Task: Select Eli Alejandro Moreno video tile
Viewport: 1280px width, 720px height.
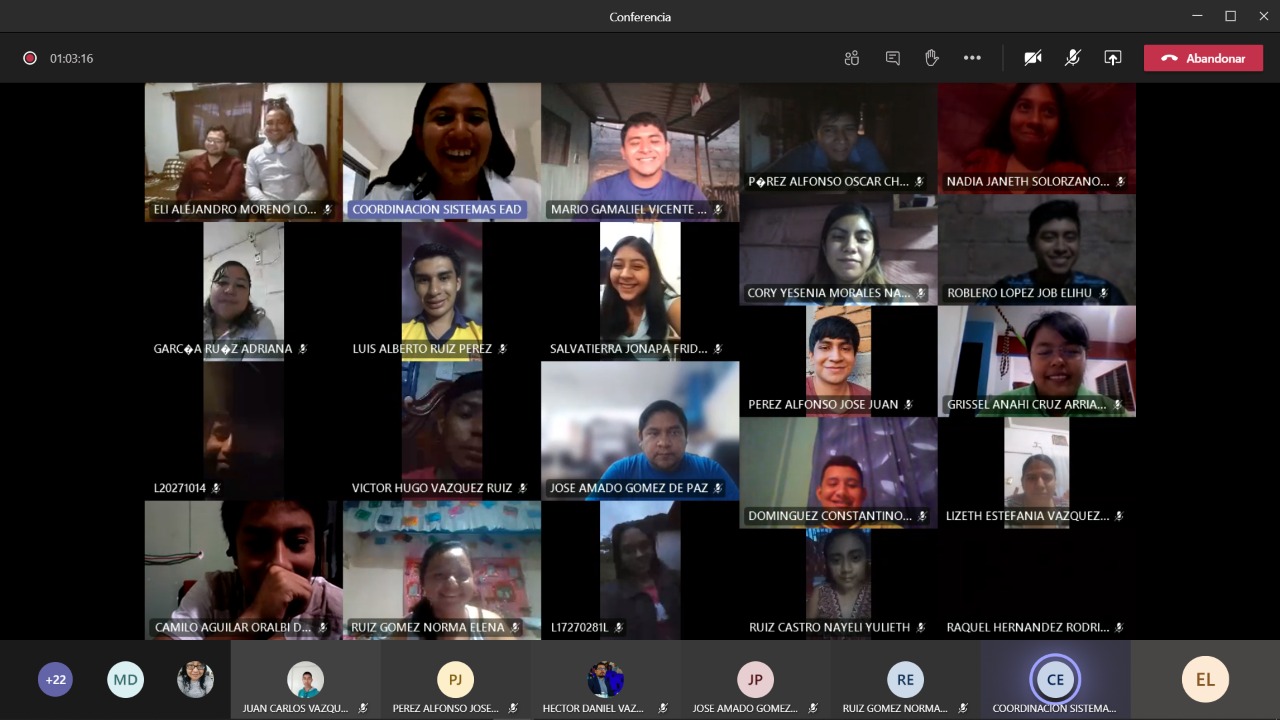Action: (243, 152)
